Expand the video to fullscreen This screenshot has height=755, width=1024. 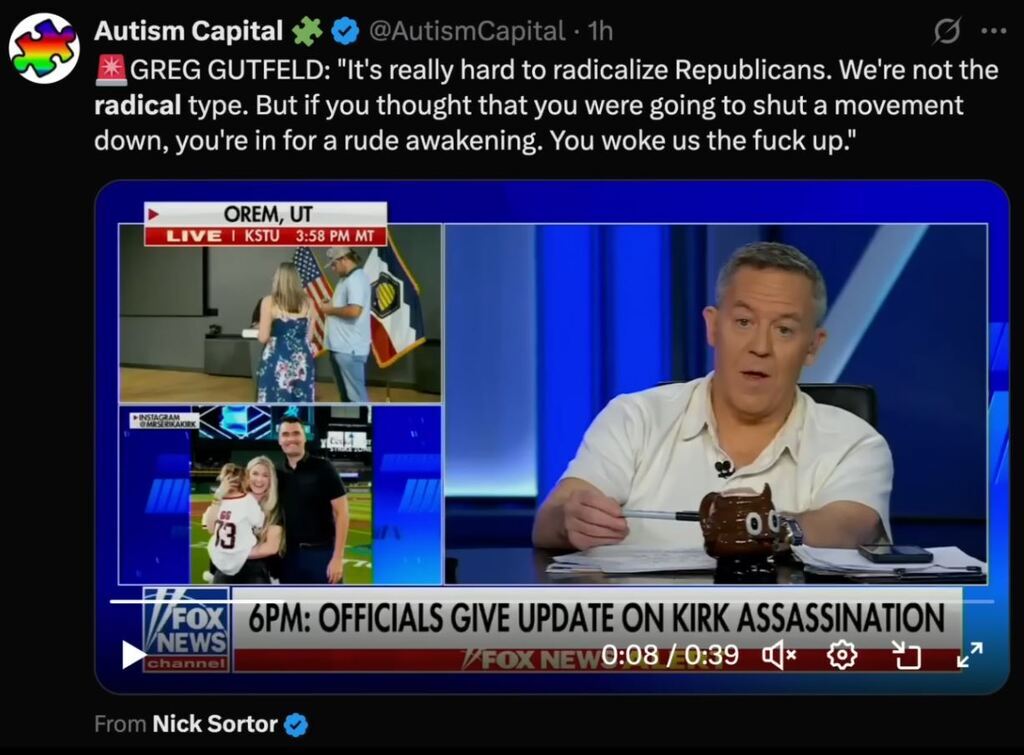pyautogui.click(x=970, y=654)
